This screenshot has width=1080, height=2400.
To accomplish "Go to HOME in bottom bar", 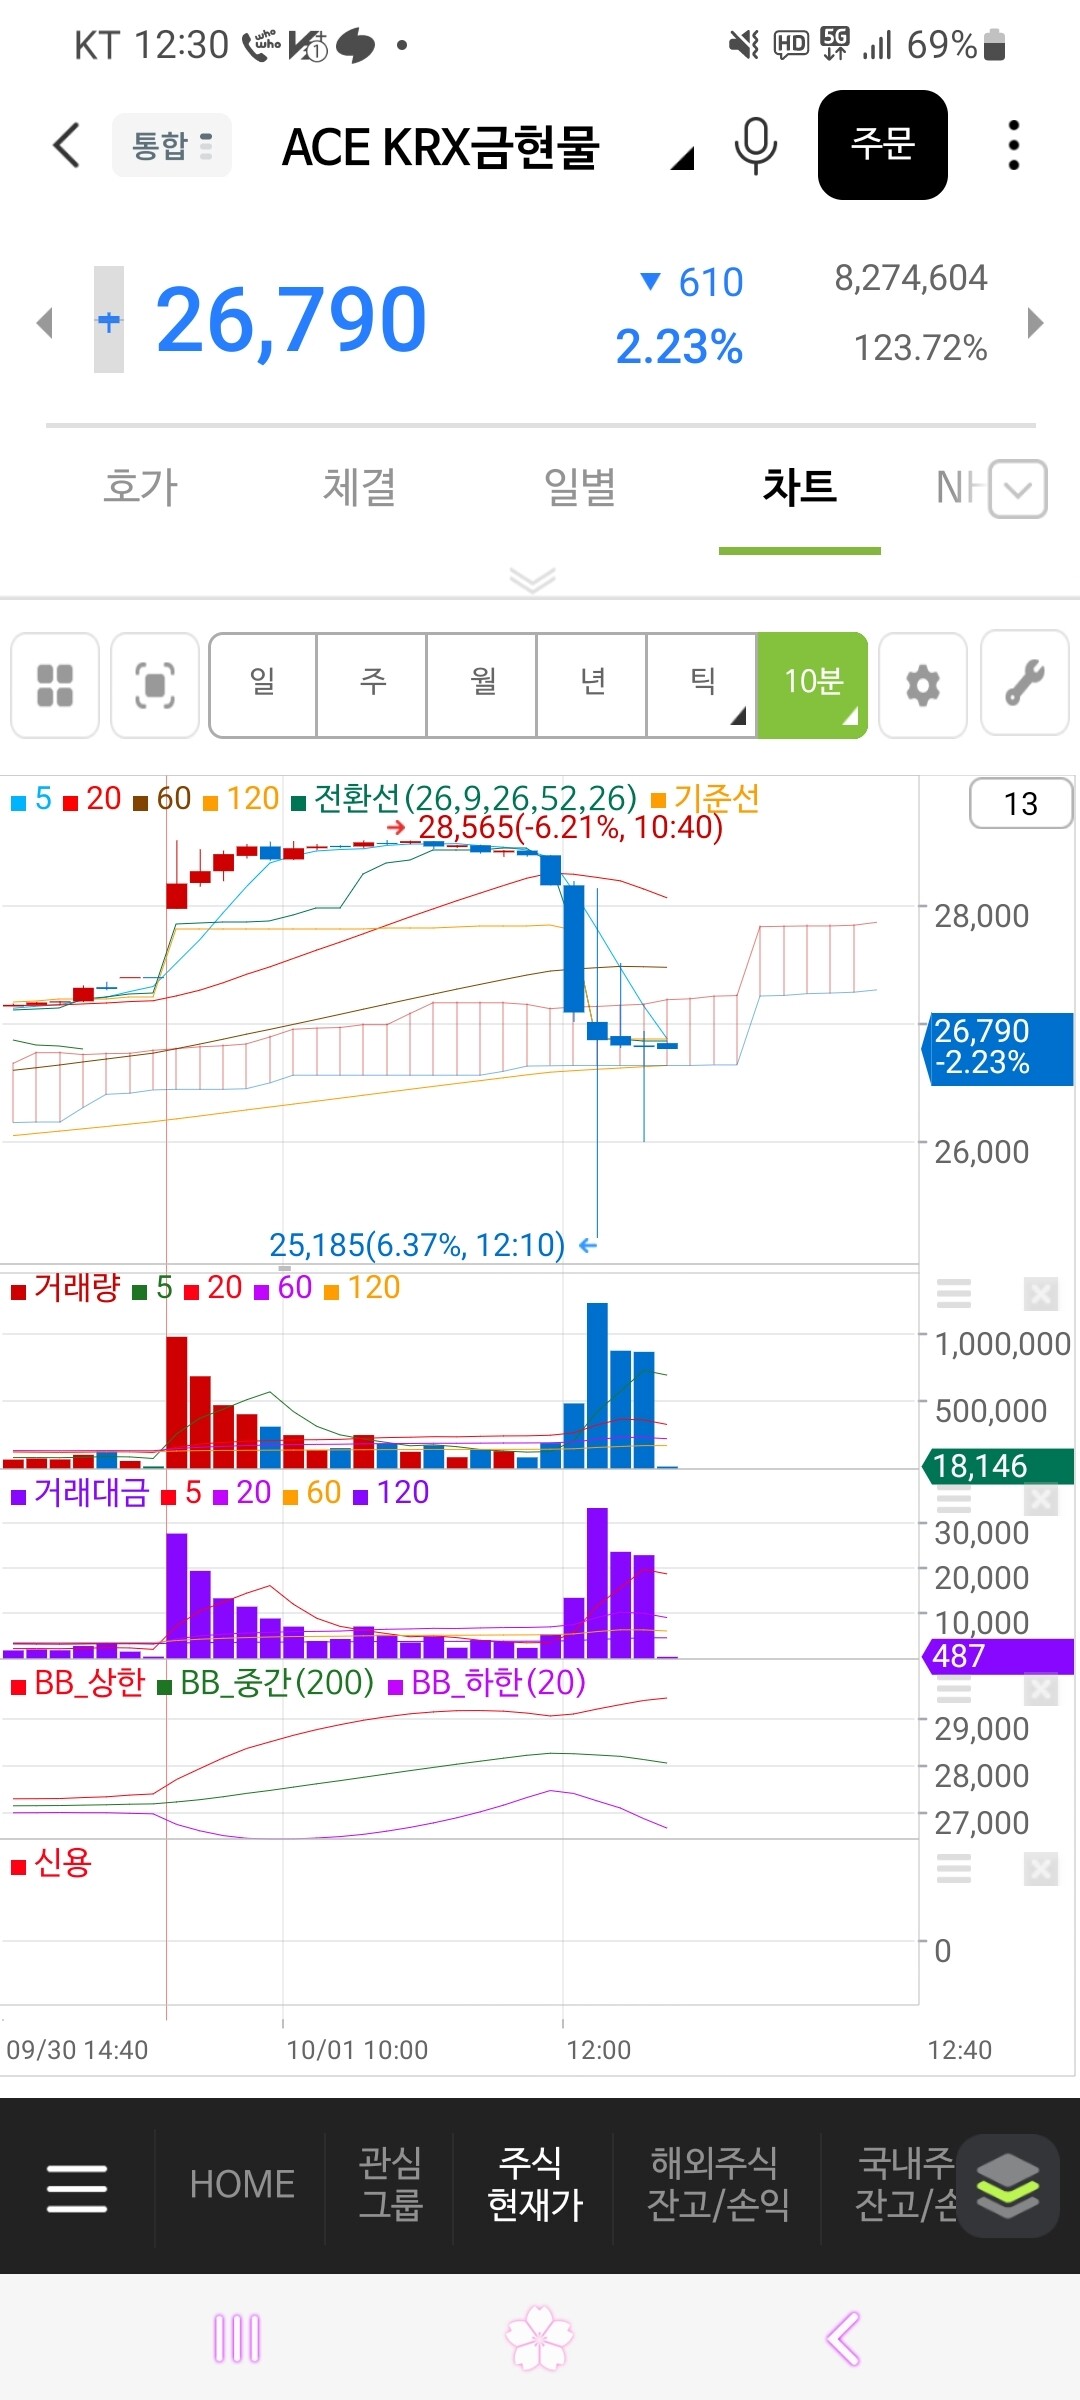I will click(x=242, y=2184).
